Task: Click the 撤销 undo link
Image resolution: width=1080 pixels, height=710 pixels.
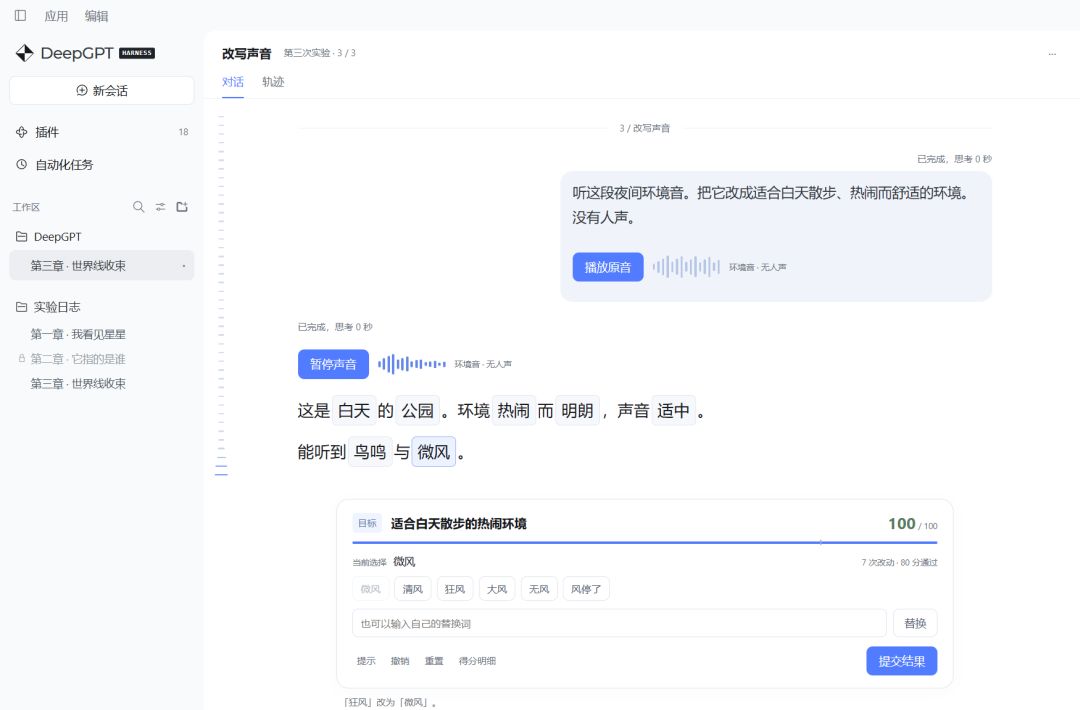Action: click(400, 661)
